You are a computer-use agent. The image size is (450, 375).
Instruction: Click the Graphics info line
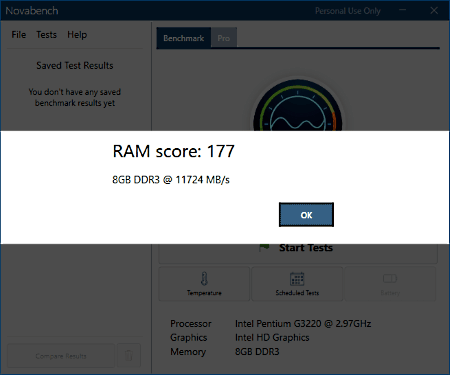tap(240, 338)
